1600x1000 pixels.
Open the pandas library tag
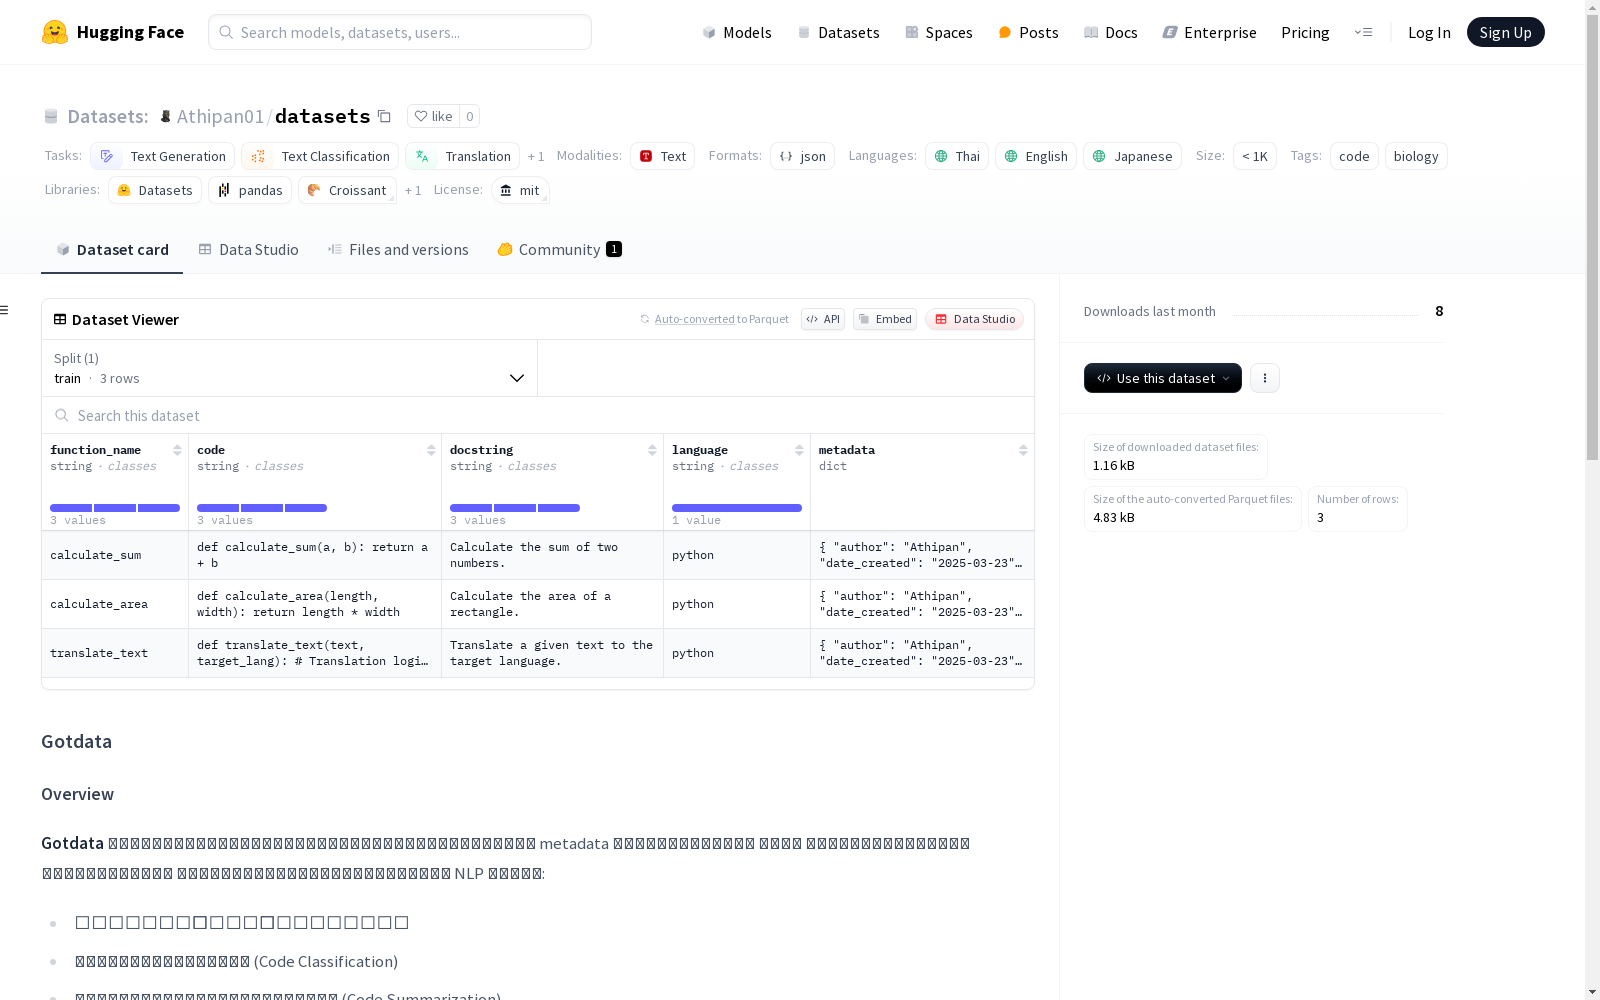click(x=250, y=190)
